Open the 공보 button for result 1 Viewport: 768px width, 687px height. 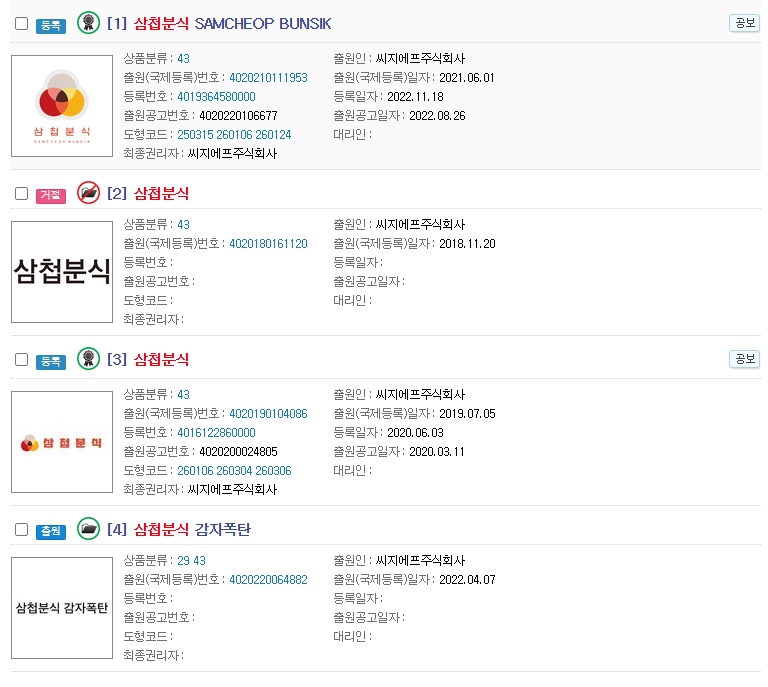pos(744,23)
